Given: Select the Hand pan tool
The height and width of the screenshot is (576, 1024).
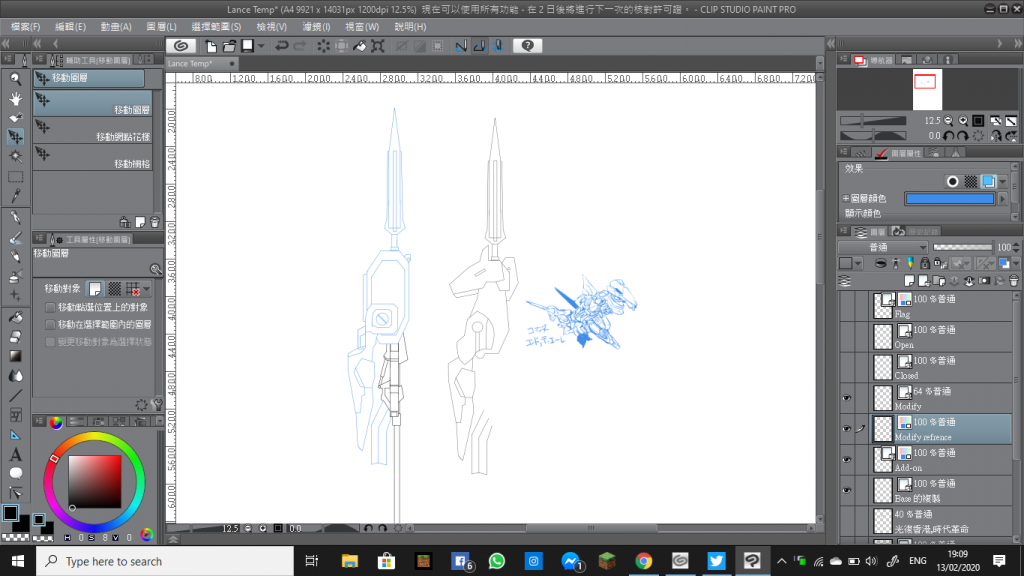Looking at the screenshot, I should click(x=16, y=98).
